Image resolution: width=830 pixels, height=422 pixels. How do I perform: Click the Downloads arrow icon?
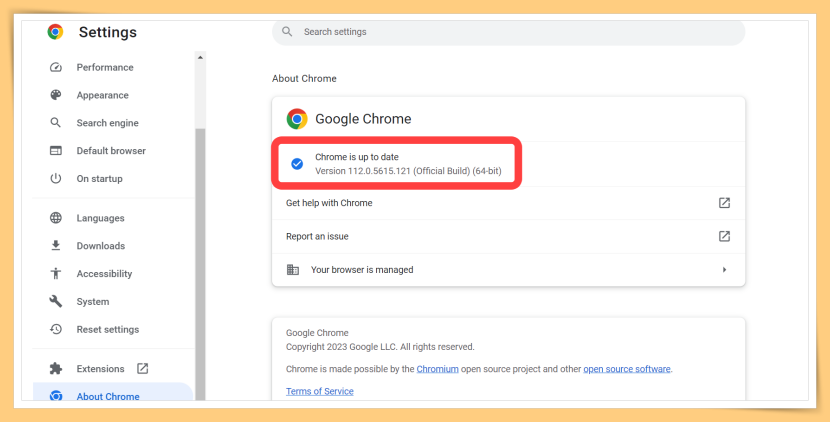tap(56, 245)
